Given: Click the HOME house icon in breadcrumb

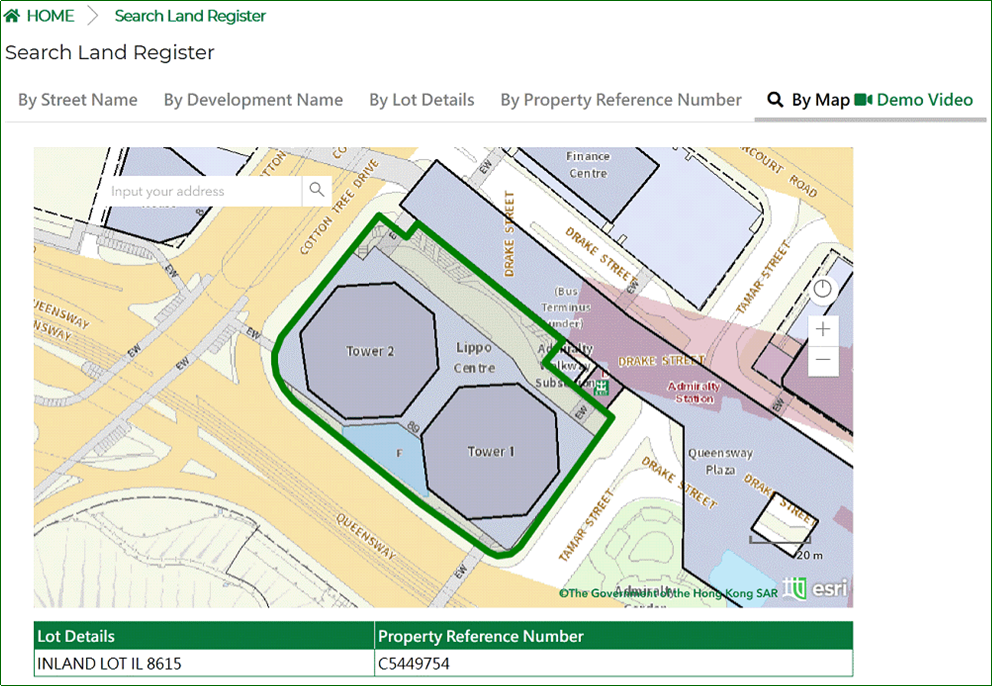Looking at the screenshot, I should point(12,16).
